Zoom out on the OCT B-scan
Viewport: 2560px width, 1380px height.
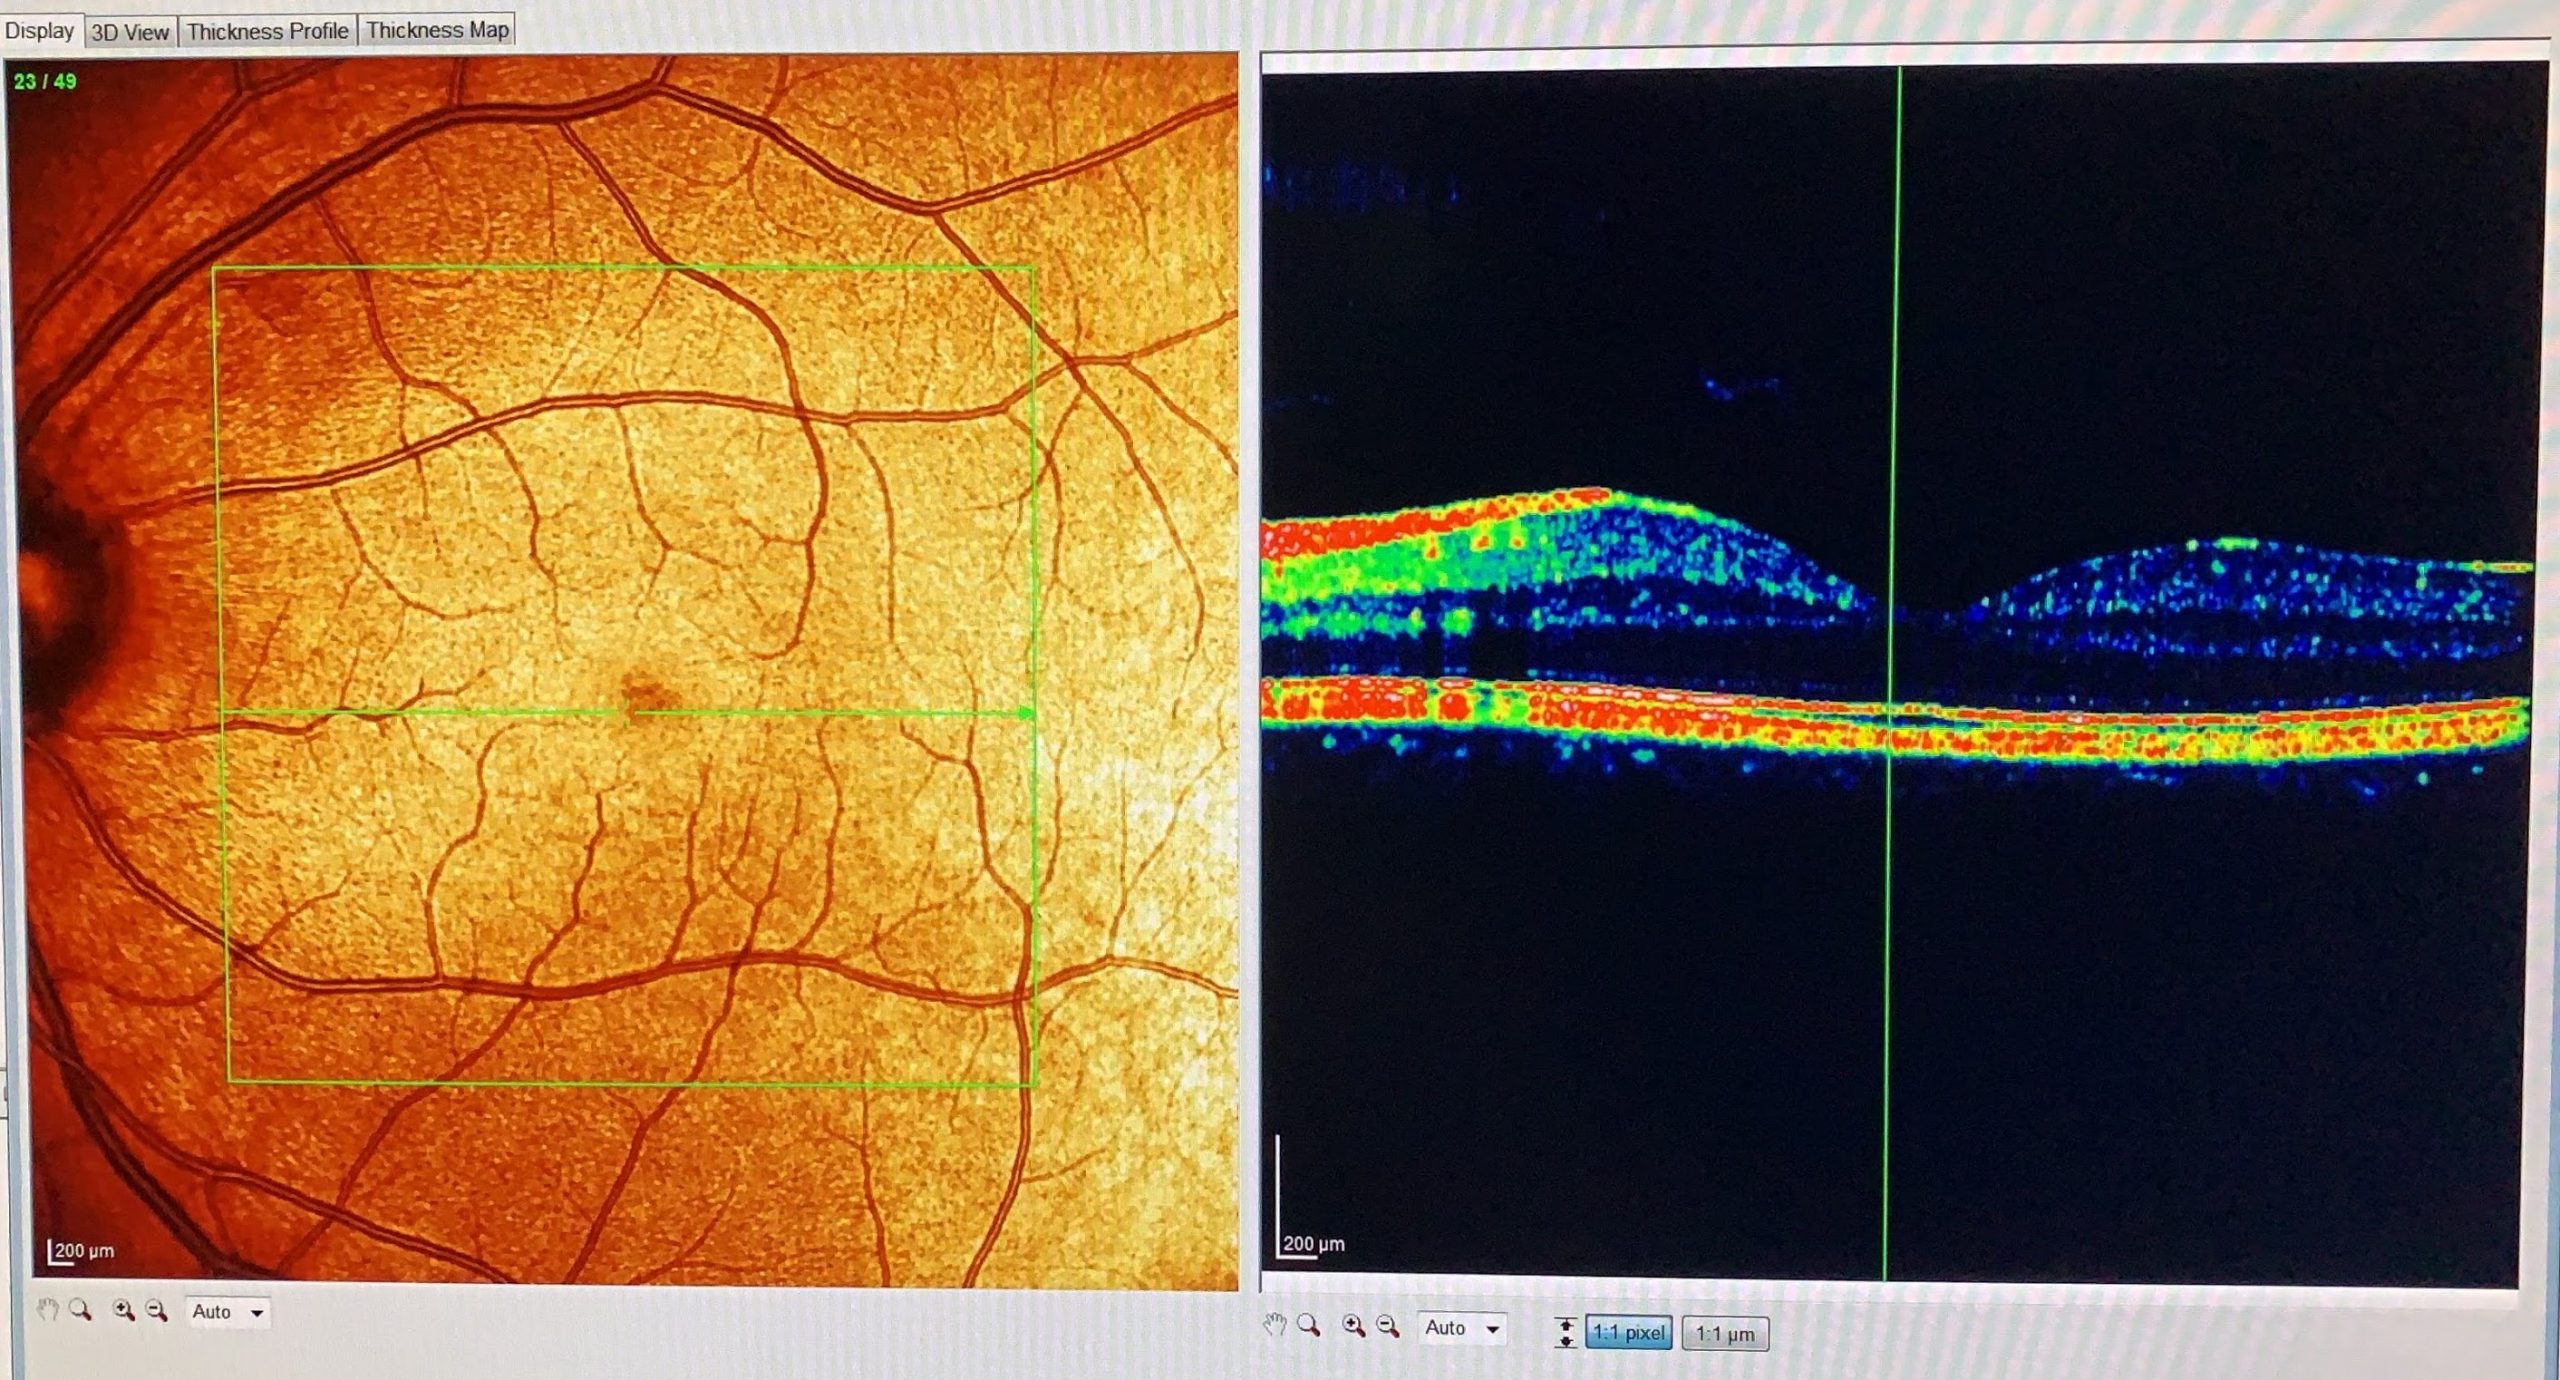[x=1388, y=1326]
